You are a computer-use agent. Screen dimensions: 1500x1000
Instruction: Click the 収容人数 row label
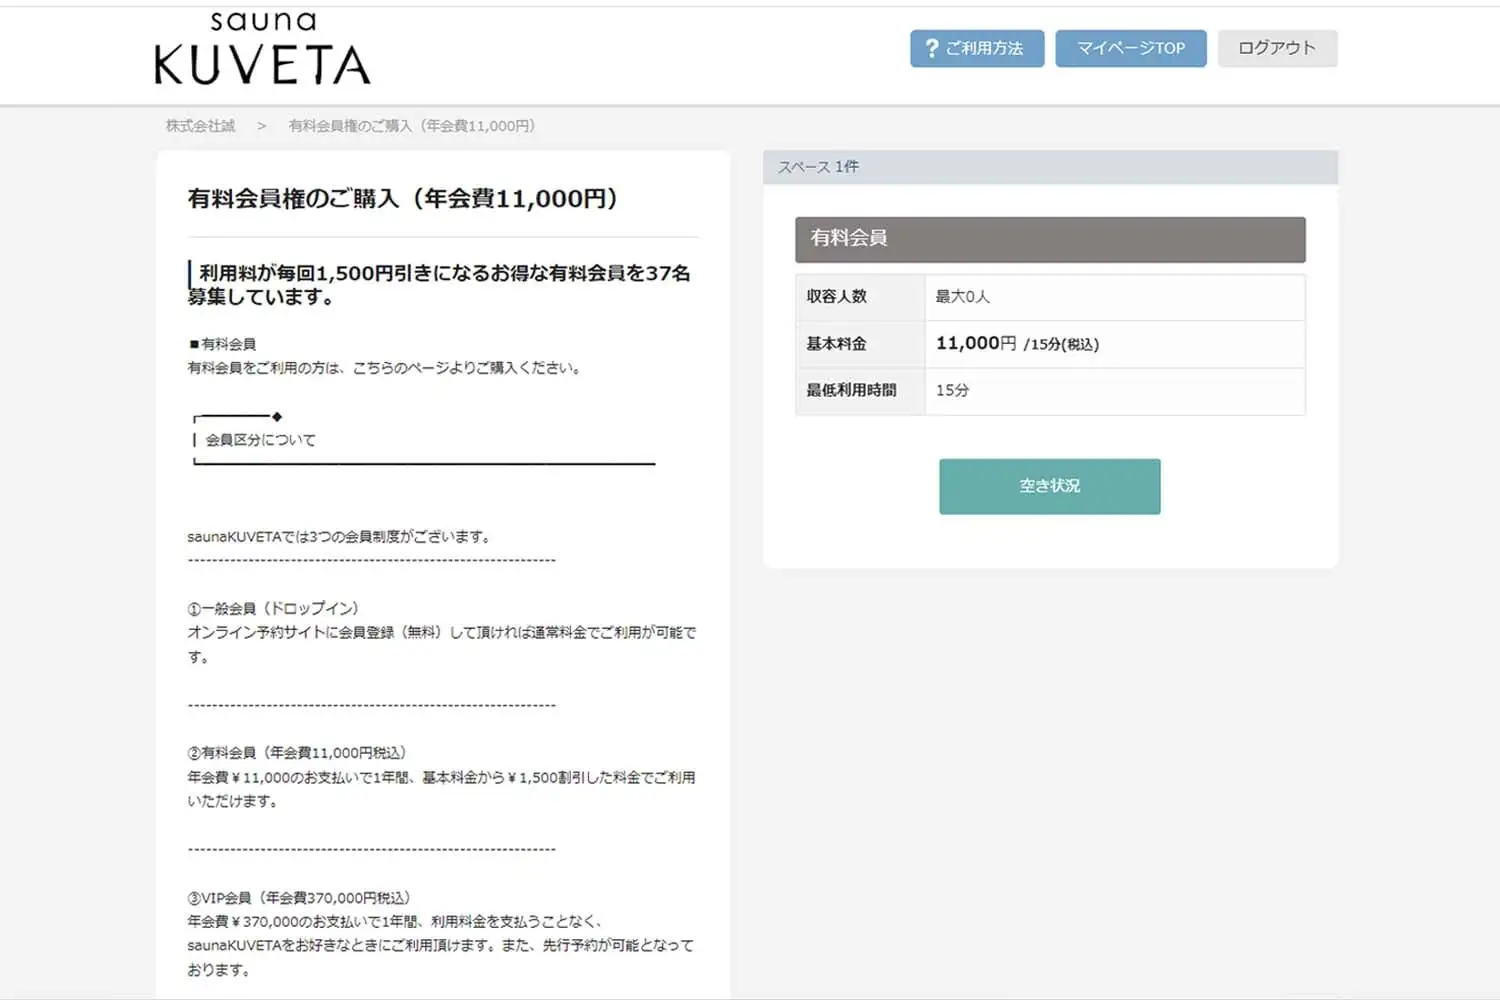836,297
